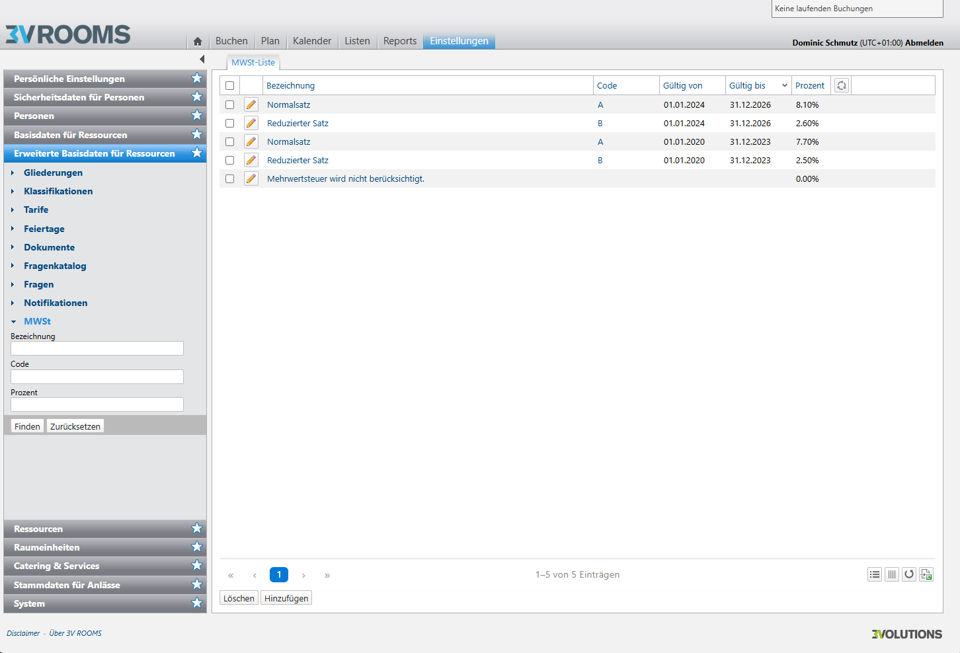The width and height of the screenshot is (960, 653).
Task: Check the box for Reduzierter Satz 2.60%
Action: pyautogui.click(x=230, y=123)
